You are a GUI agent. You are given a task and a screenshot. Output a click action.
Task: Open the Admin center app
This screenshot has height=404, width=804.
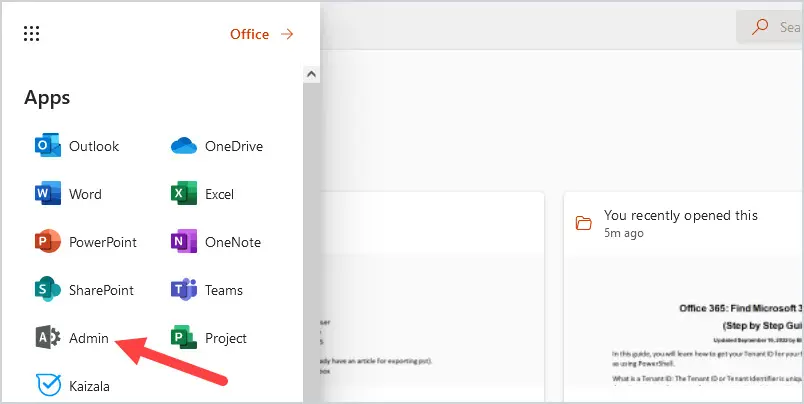pos(72,338)
